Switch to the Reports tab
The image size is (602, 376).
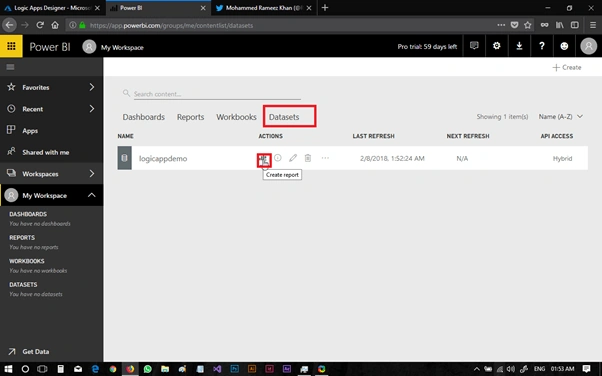(x=190, y=117)
